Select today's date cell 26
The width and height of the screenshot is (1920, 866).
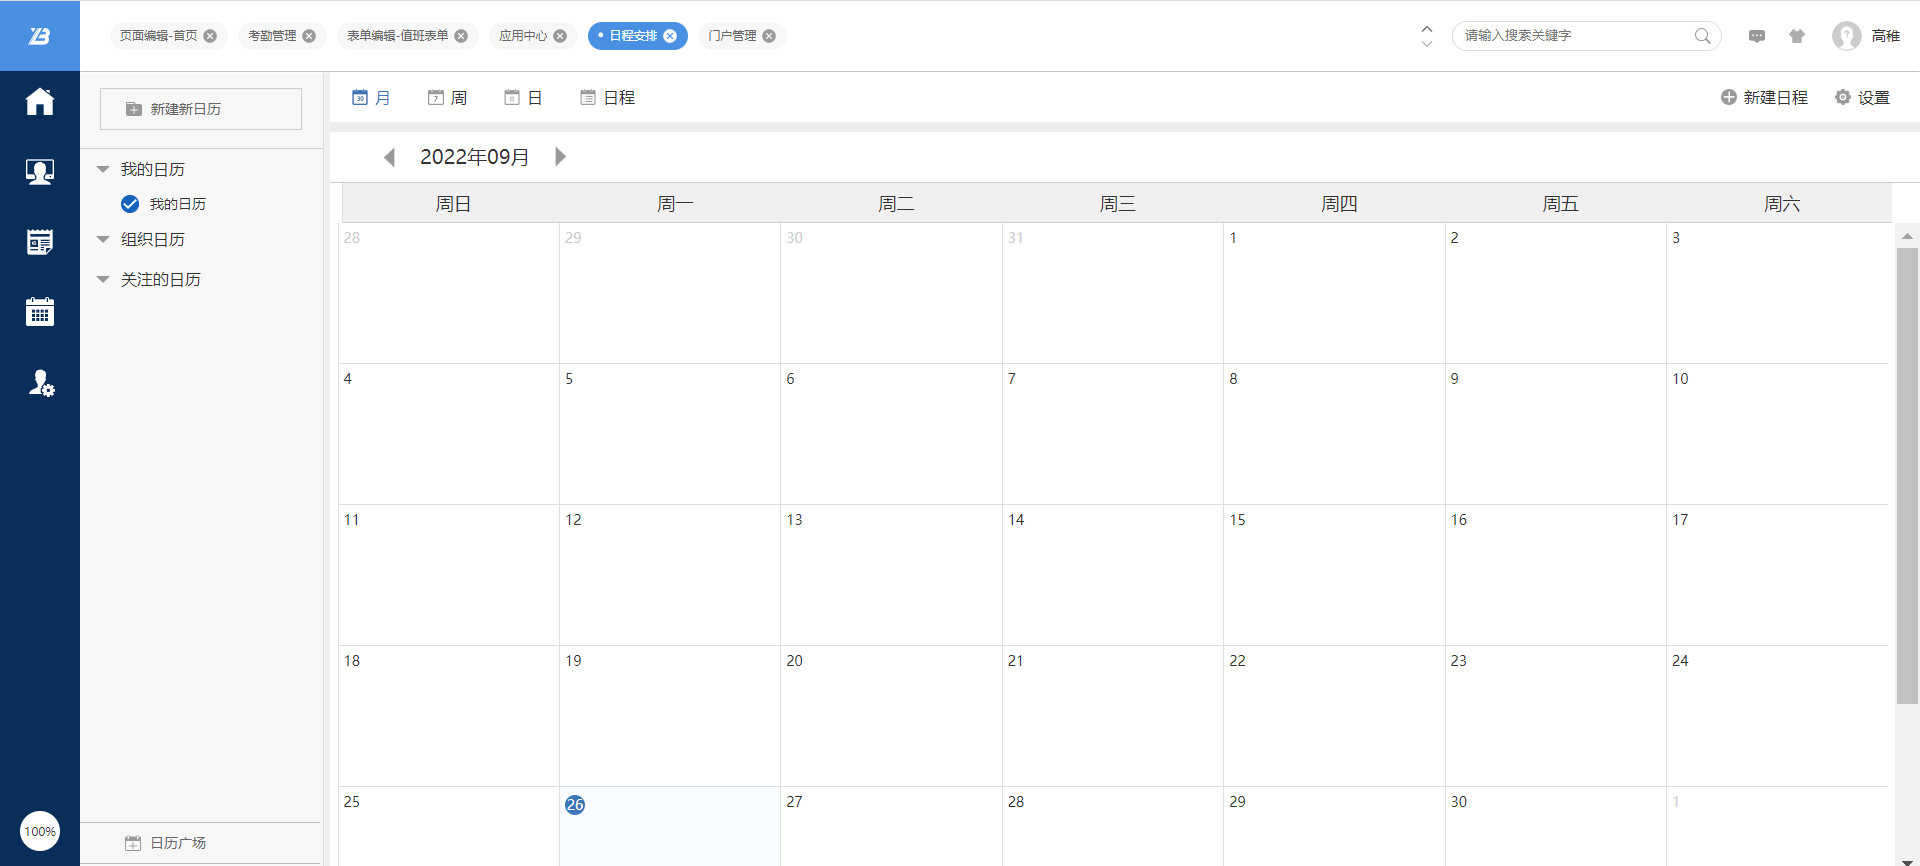tap(670, 826)
